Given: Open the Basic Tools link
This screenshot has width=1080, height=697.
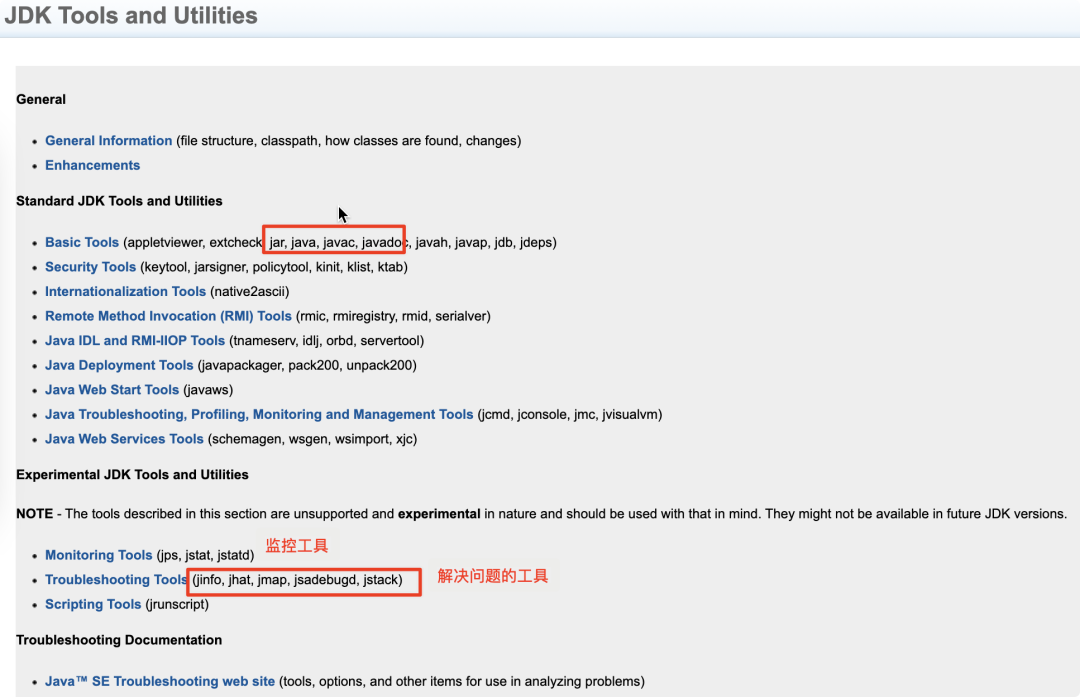Looking at the screenshot, I should pyautogui.click(x=82, y=242).
